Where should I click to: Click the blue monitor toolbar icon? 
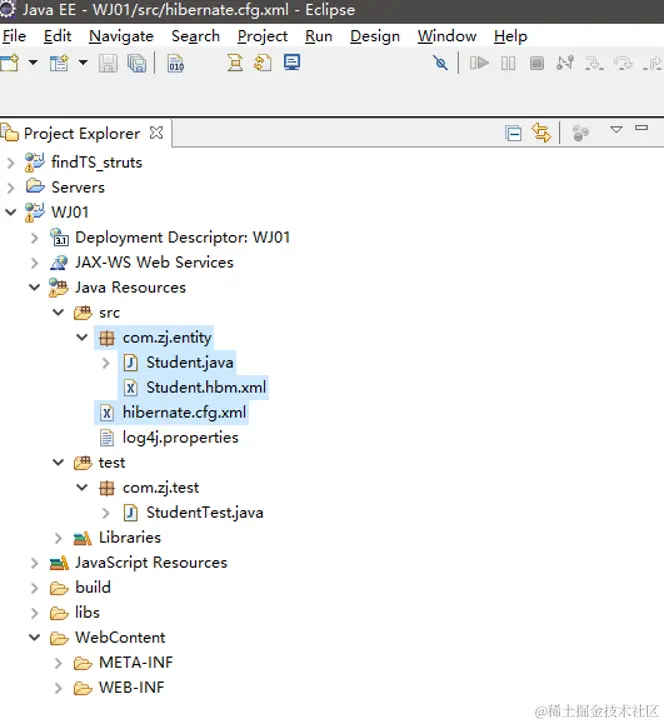(292, 62)
